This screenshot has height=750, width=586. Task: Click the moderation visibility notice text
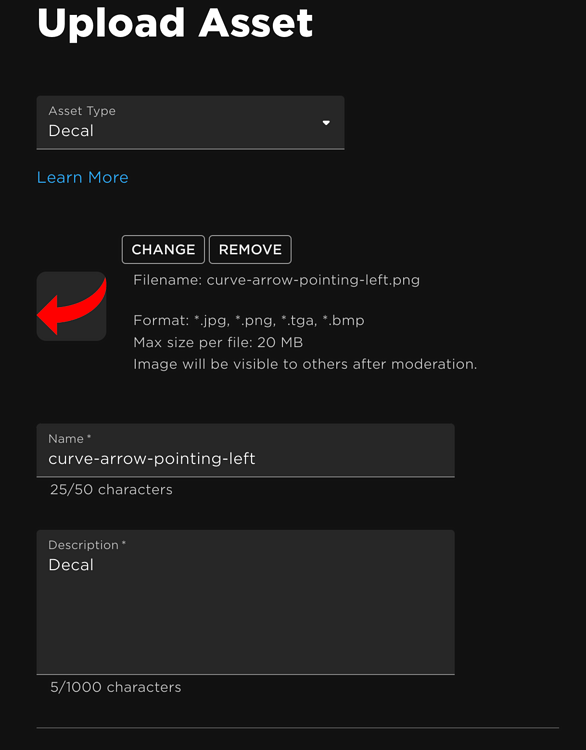tap(305, 364)
